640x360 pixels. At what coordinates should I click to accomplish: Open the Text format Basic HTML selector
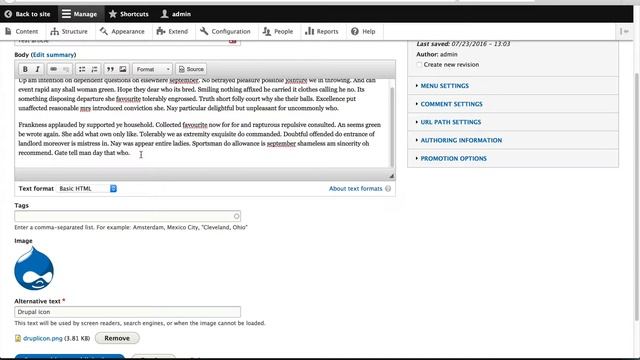click(88, 189)
